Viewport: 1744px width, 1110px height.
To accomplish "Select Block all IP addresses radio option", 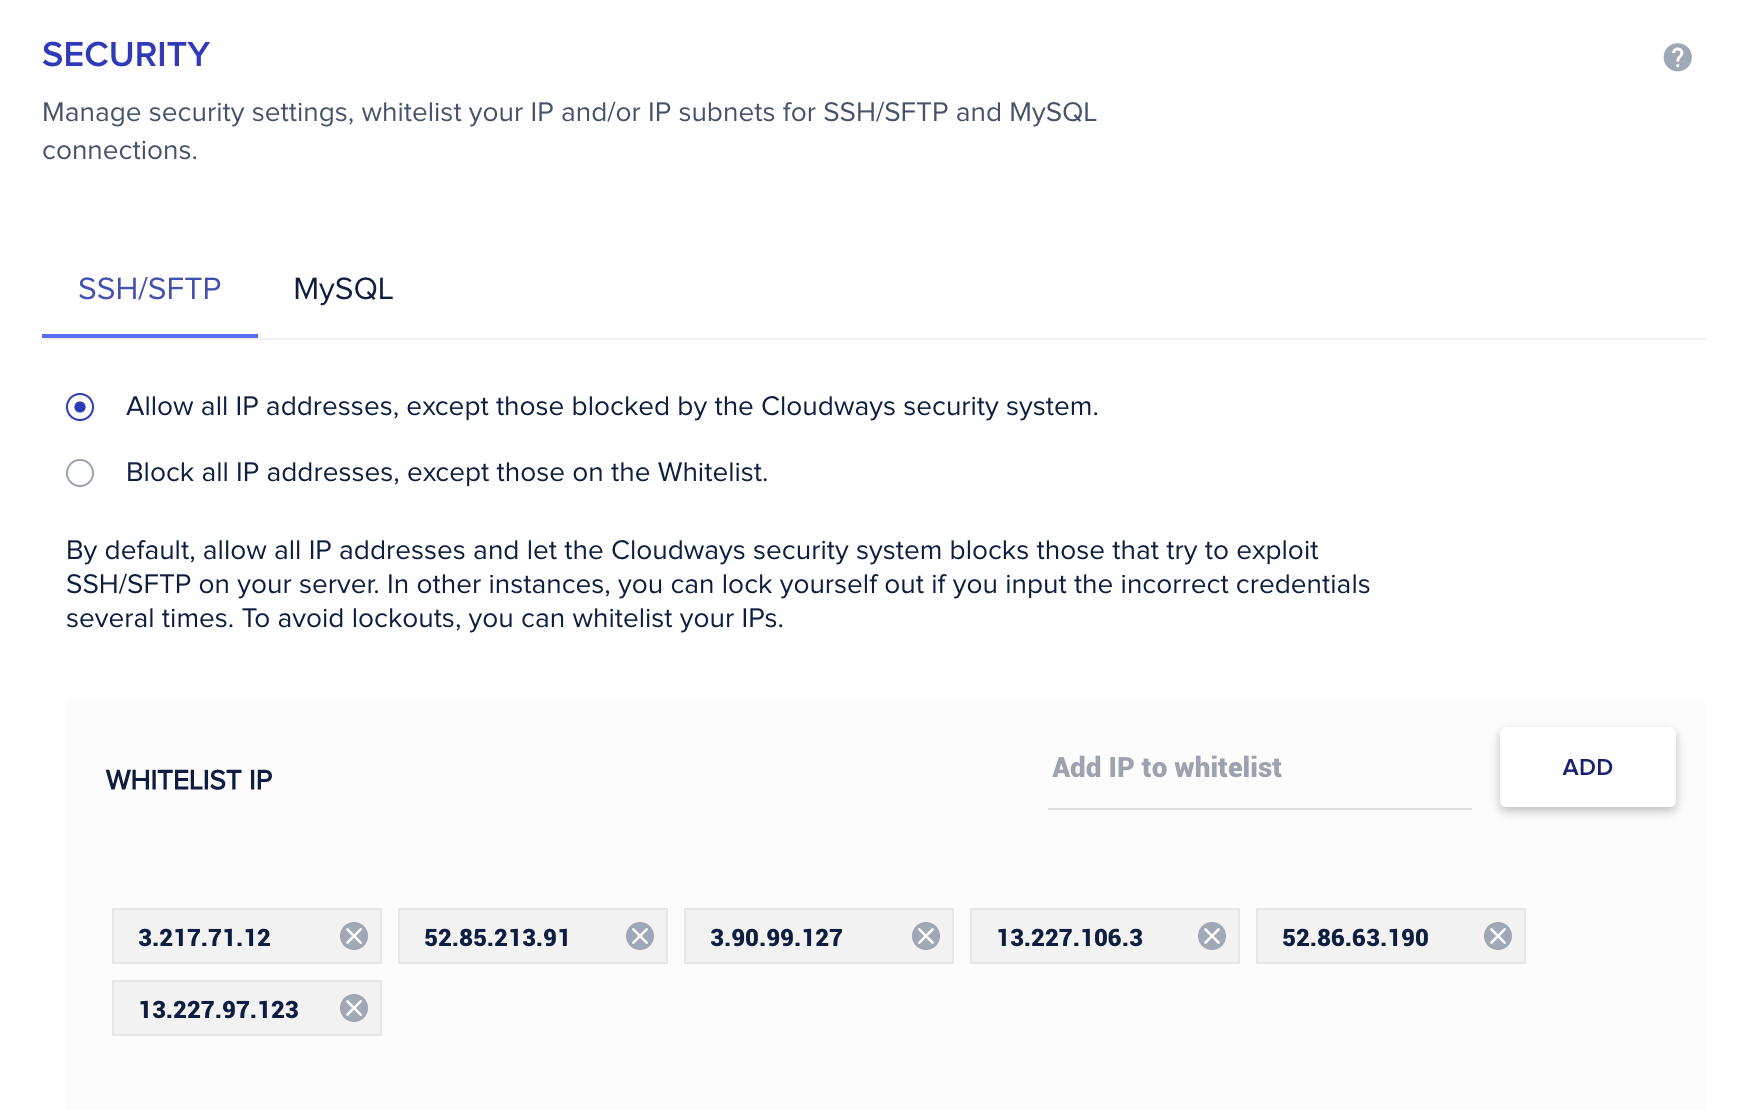I will [80, 473].
